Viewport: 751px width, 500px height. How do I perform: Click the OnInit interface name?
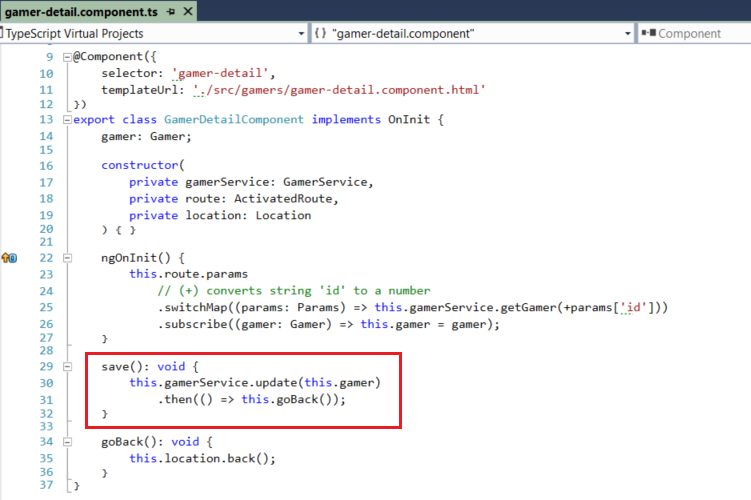pos(411,120)
